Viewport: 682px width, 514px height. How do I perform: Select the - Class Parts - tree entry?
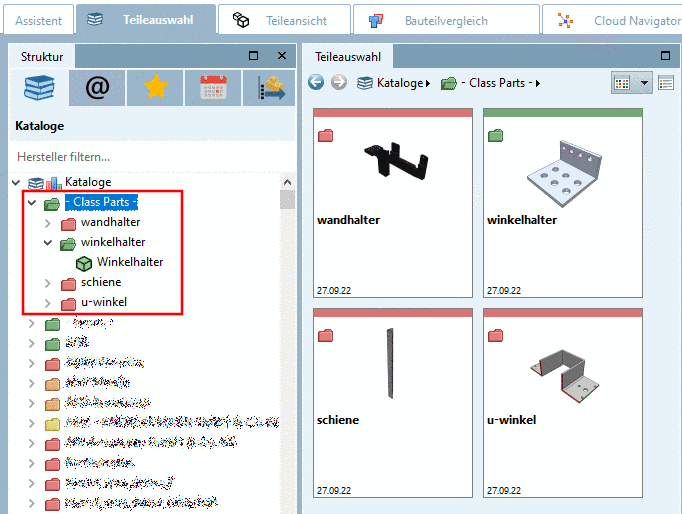[101, 202]
